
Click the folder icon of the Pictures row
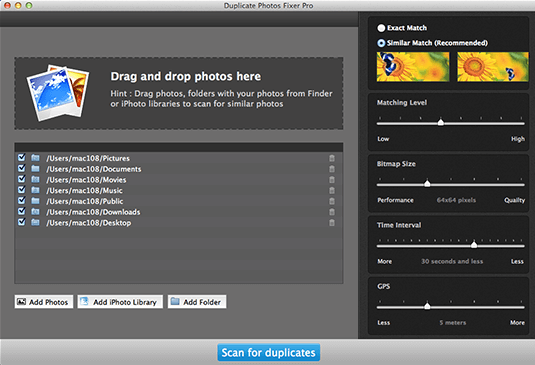(35, 158)
